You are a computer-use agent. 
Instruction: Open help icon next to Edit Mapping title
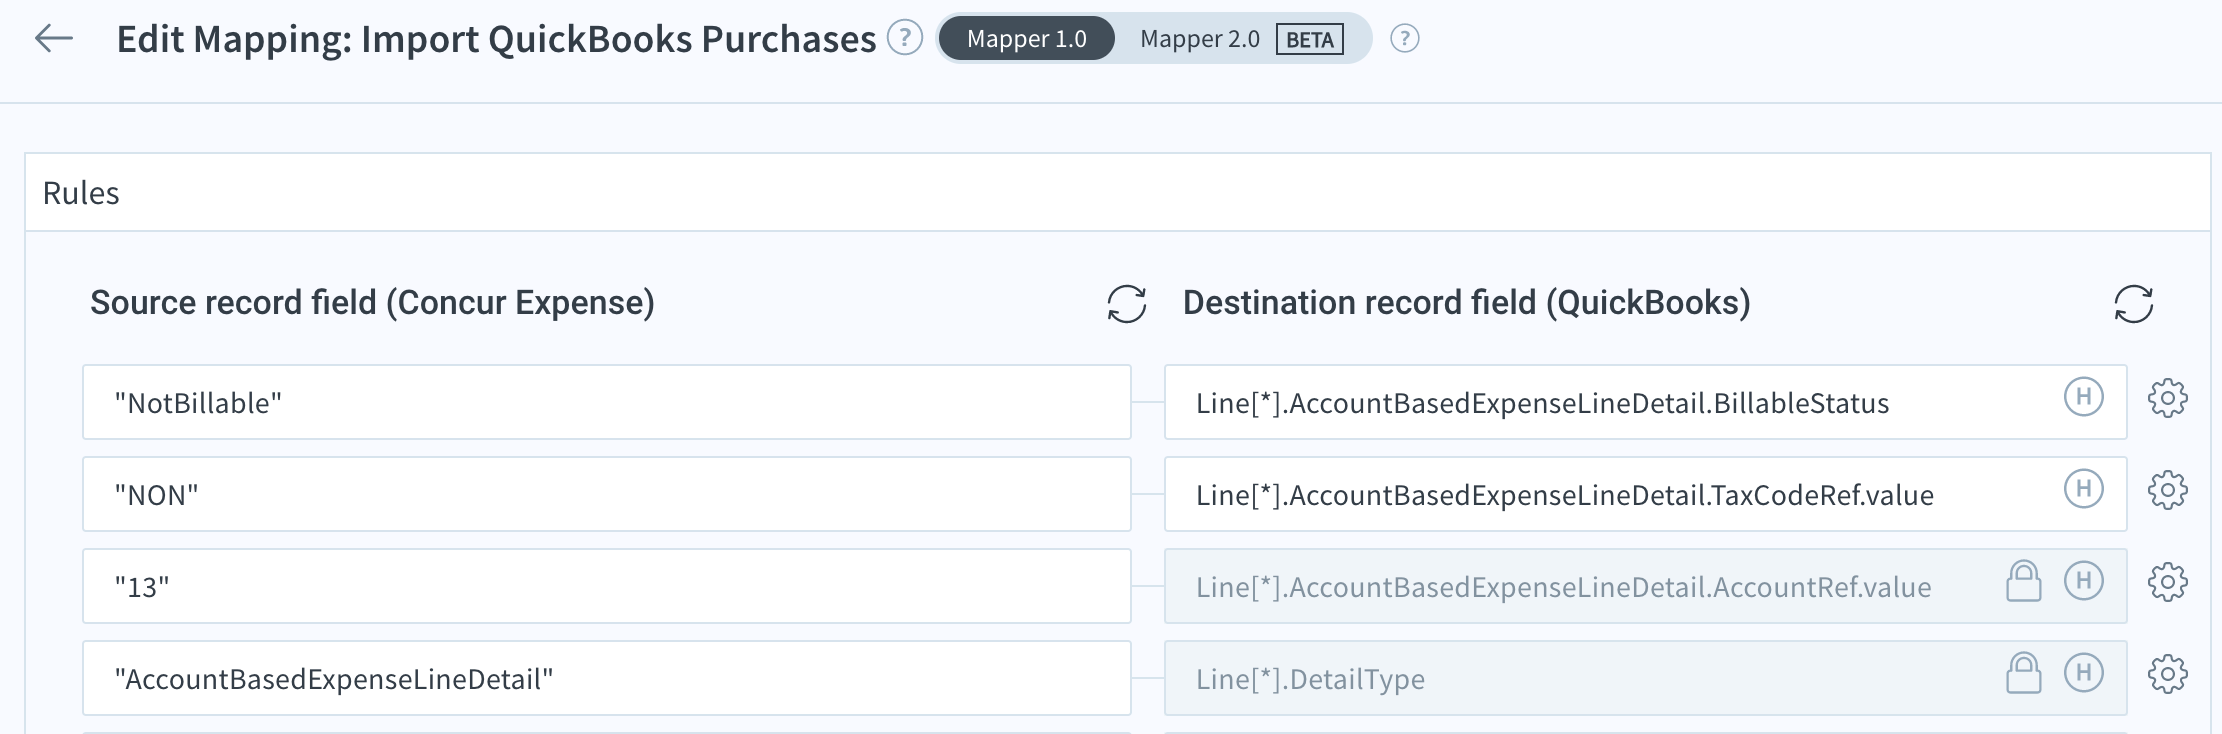click(x=905, y=38)
